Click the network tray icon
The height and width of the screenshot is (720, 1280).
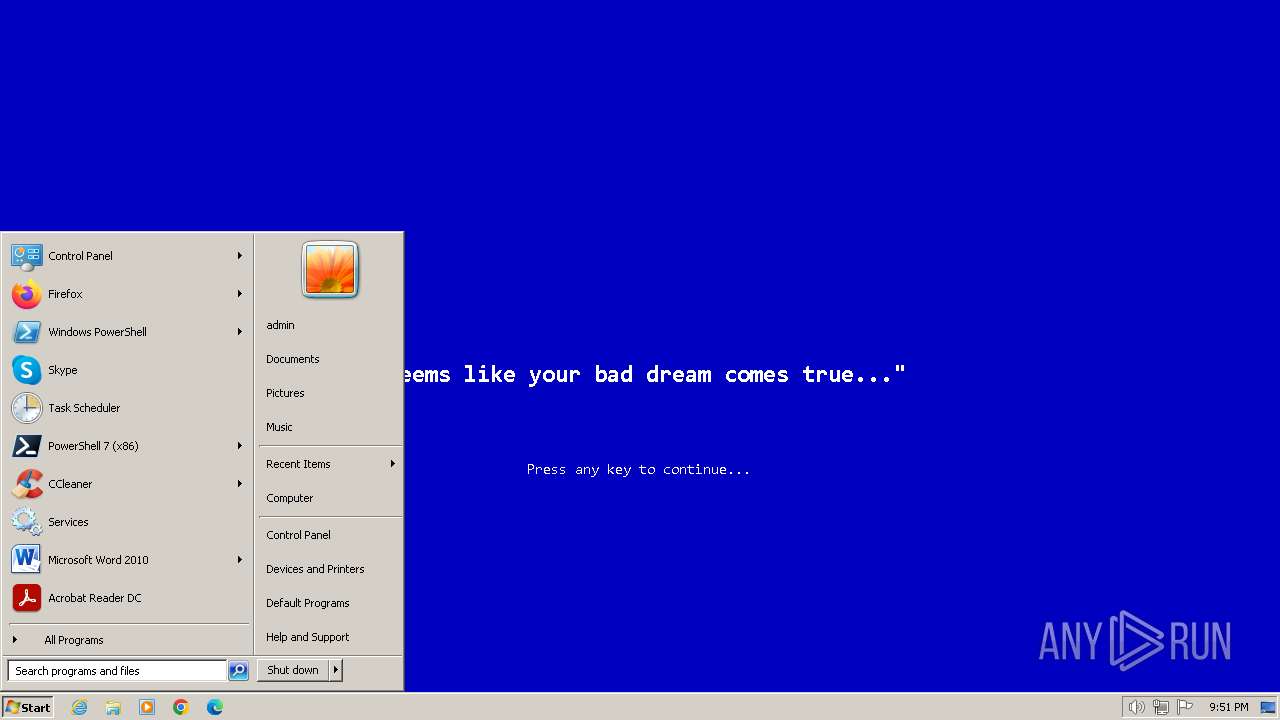point(1161,707)
